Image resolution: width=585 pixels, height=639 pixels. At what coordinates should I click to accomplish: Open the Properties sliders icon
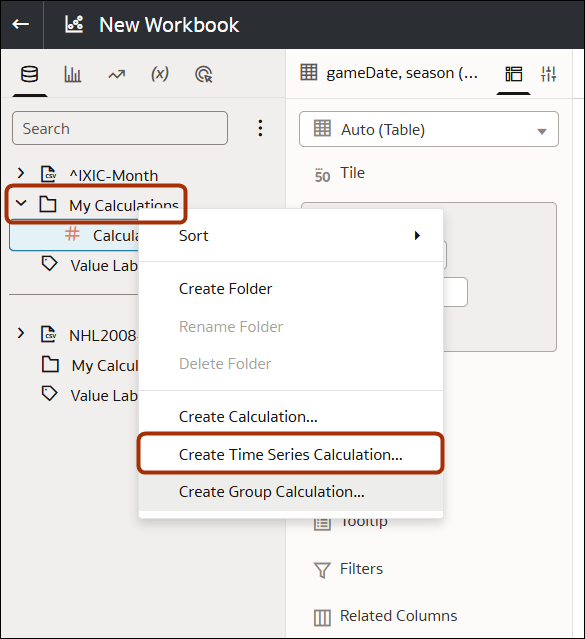click(548, 74)
